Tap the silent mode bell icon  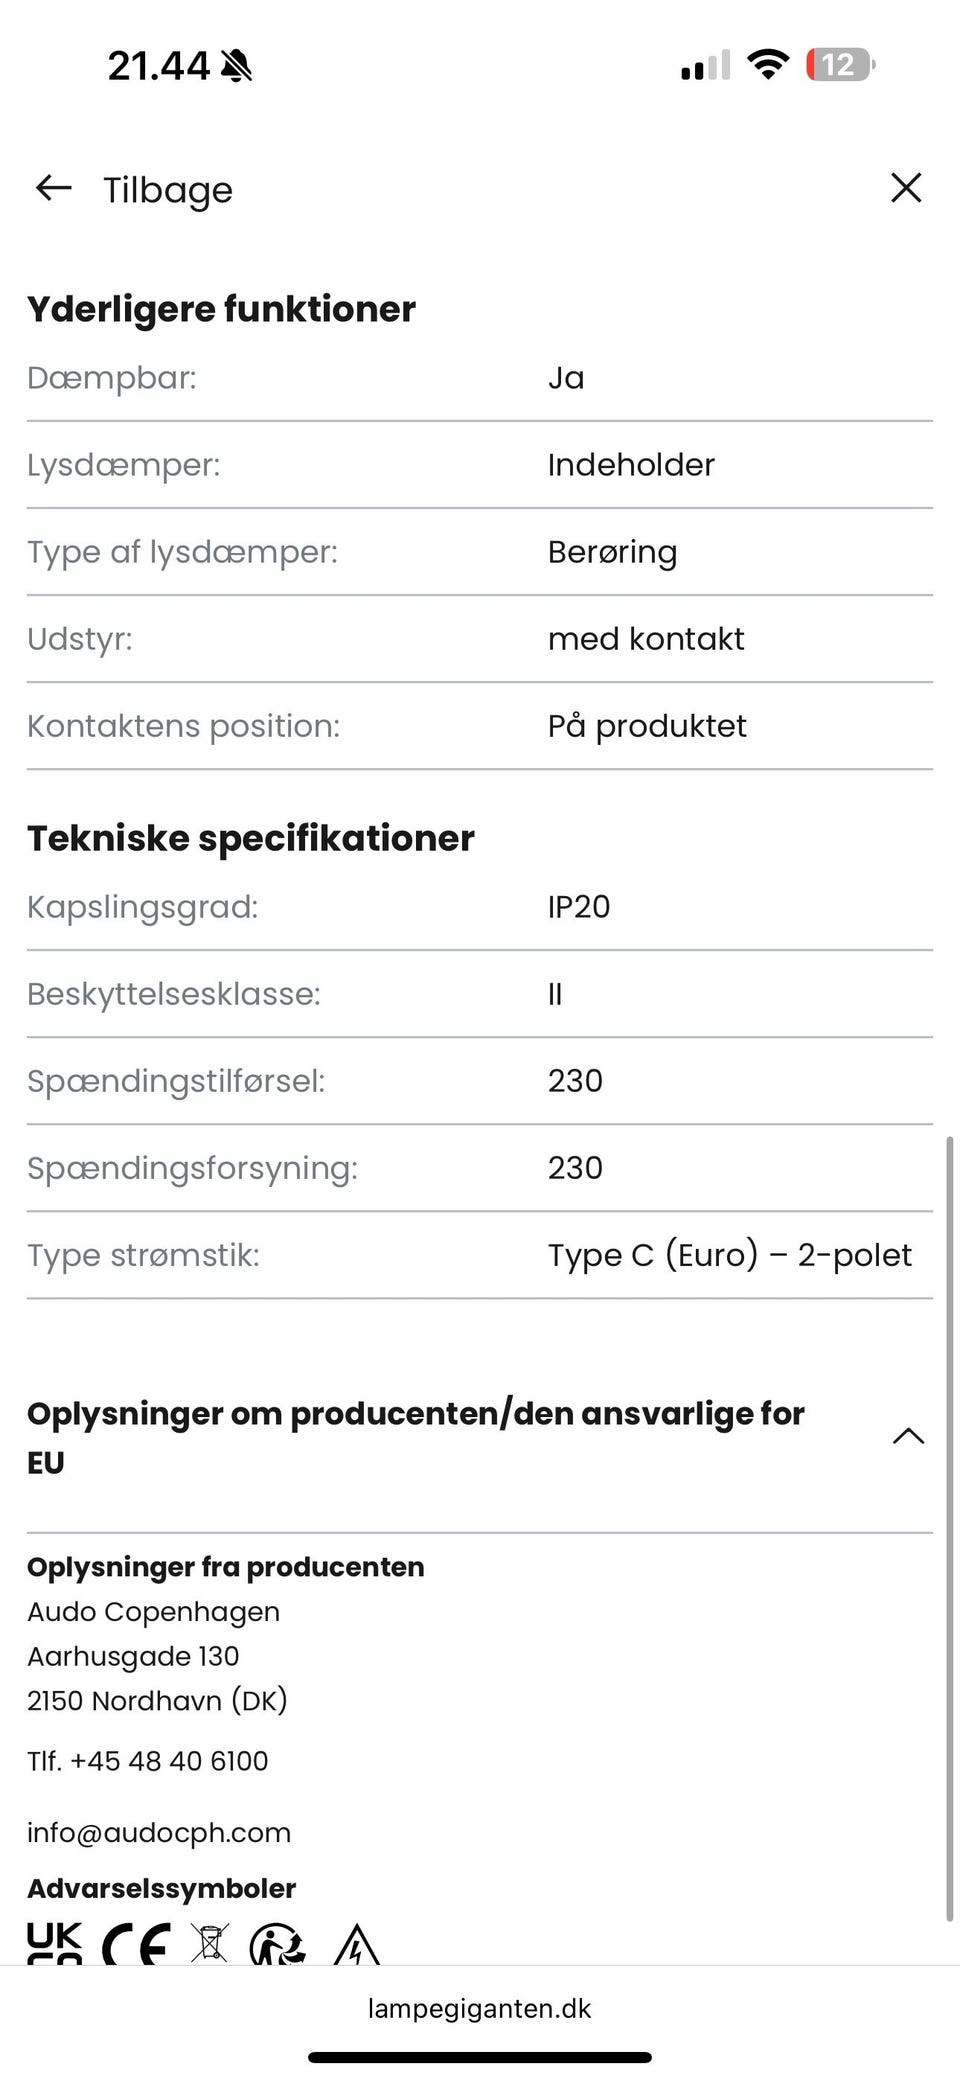coord(237,67)
